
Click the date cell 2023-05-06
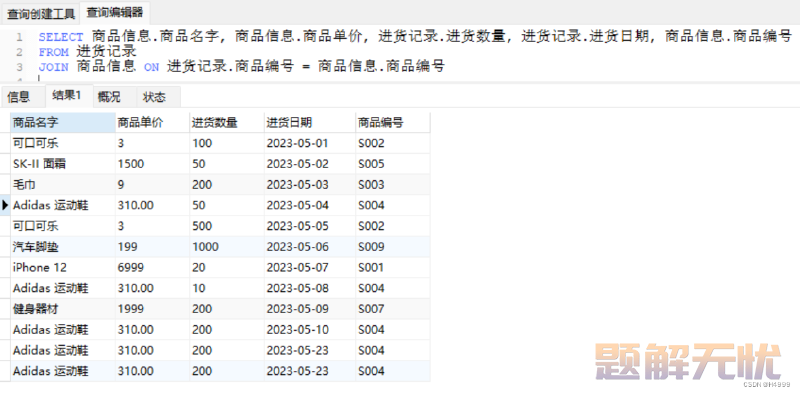point(310,247)
